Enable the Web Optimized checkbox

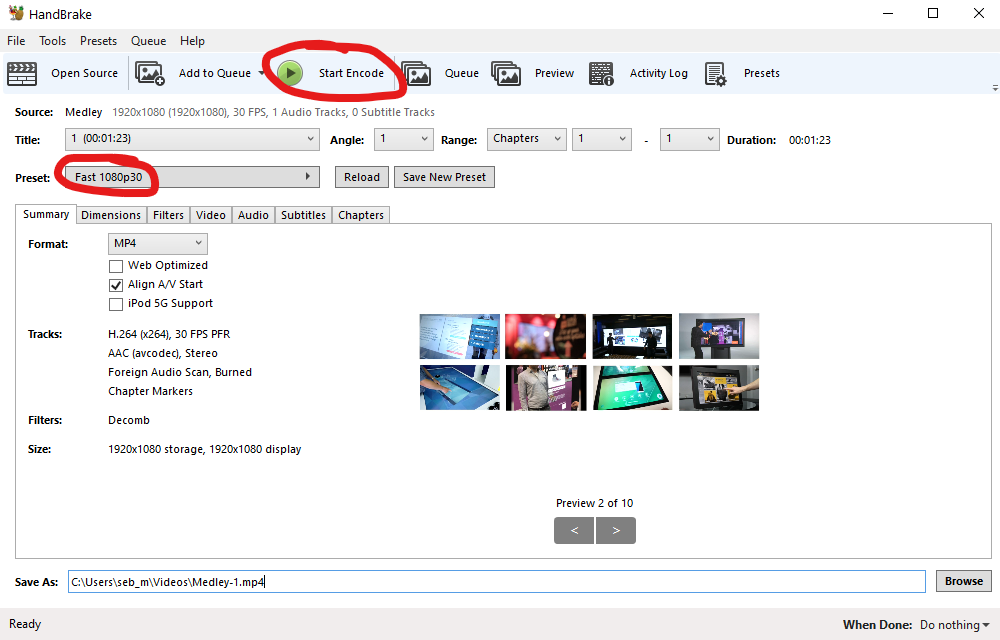116,265
